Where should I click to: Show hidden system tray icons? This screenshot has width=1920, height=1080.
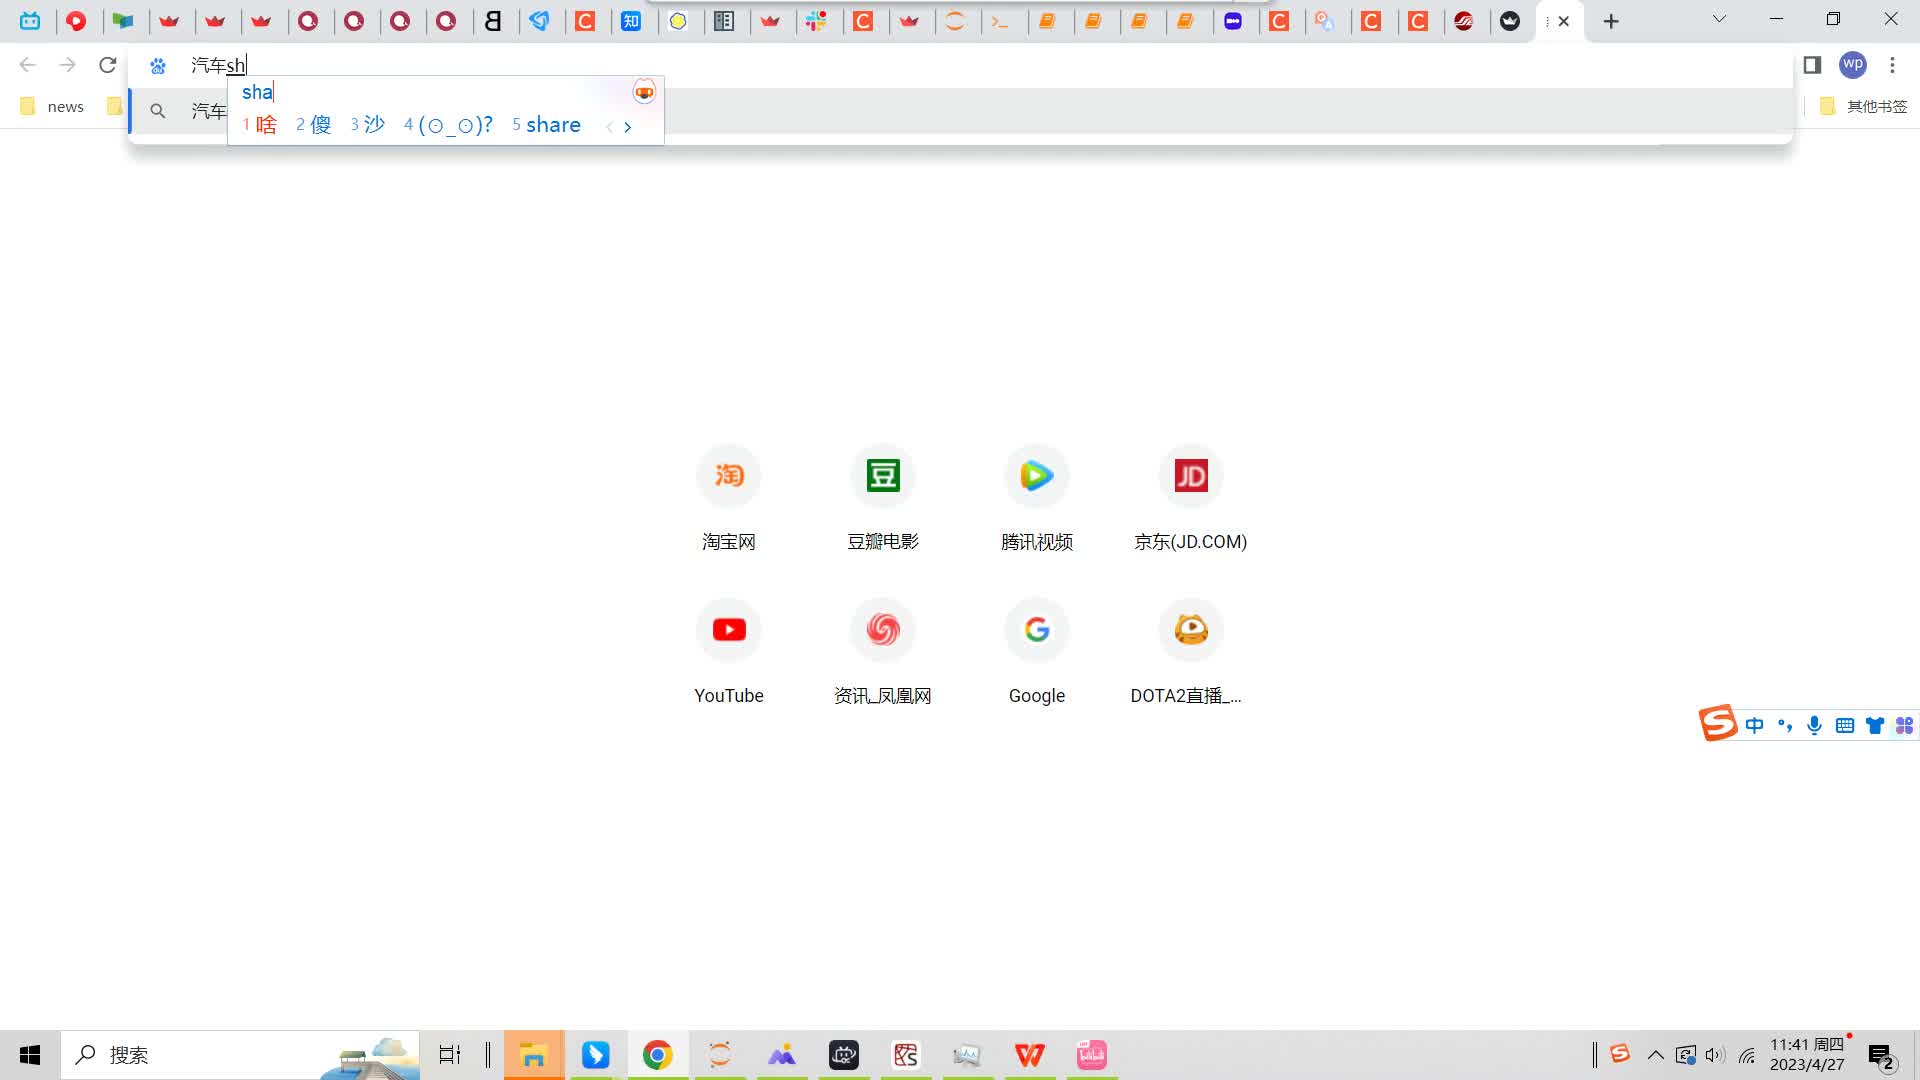[1656, 1055]
